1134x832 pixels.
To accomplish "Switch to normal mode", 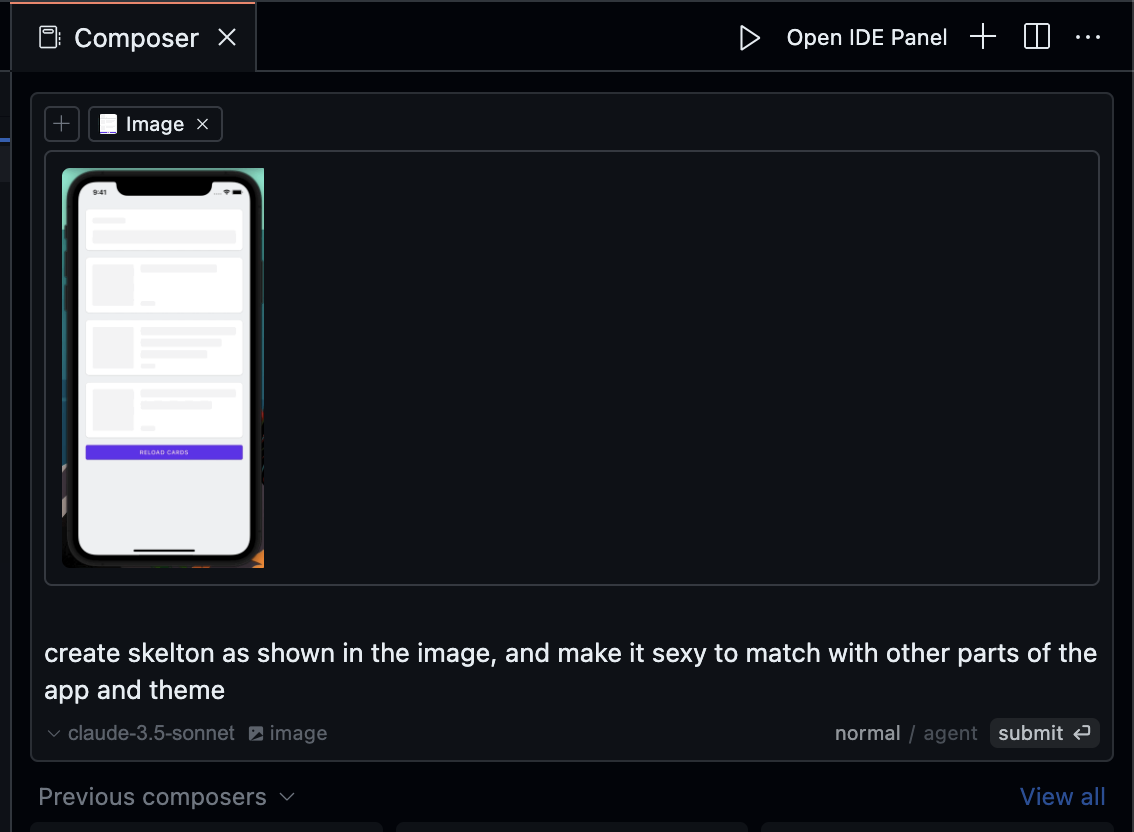I will pyautogui.click(x=867, y=733).
